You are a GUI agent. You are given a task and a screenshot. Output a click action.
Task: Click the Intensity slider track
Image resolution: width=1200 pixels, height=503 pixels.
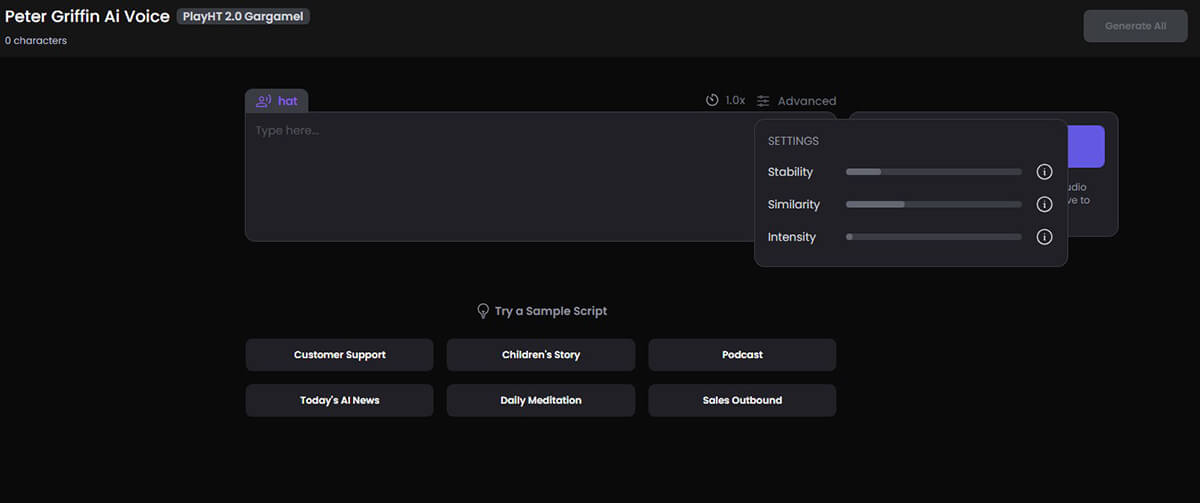coord(933,238)
